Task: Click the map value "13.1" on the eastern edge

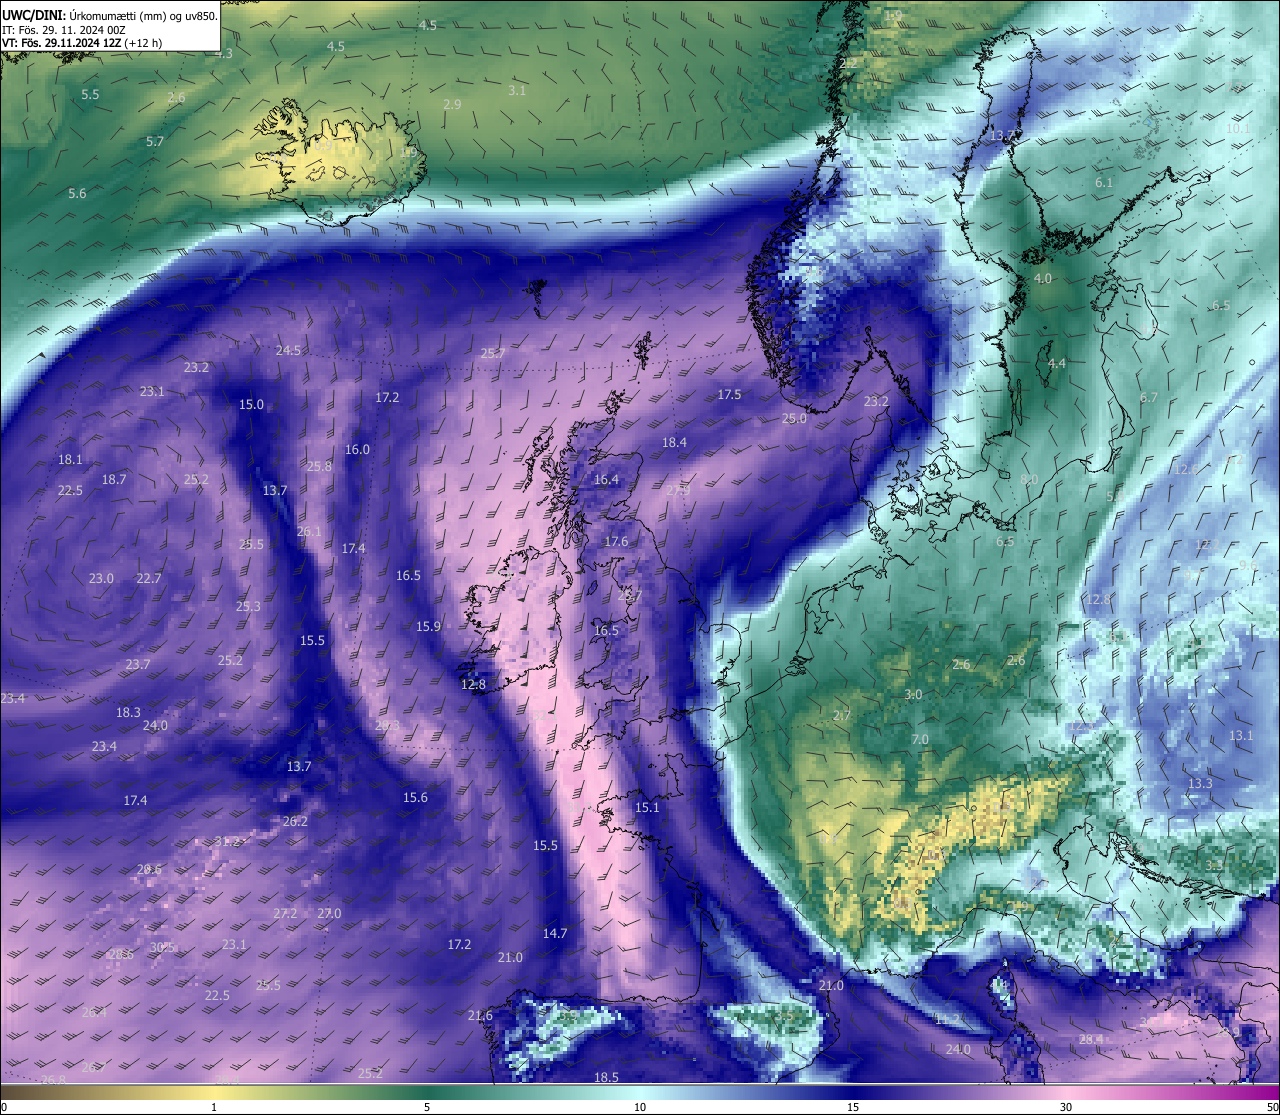Action: point(1241,736)
